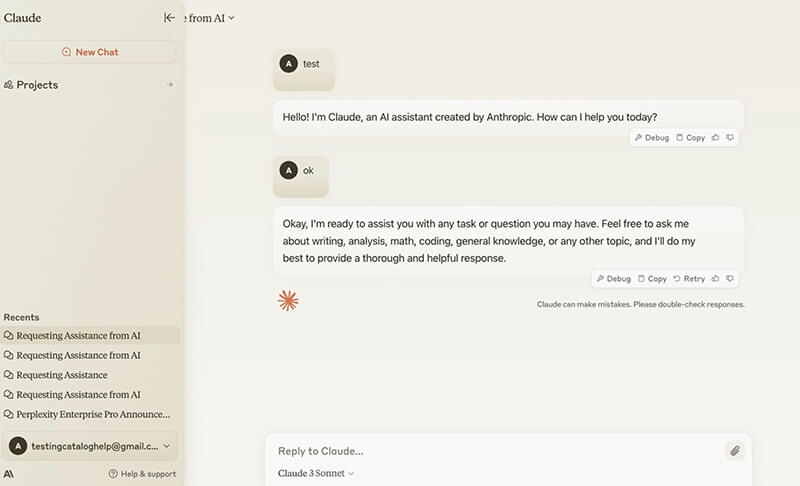The height and width of the screenshot is (486, 800).
Task: Thumbs down the second Claude response
Action: tap(730, 279)
